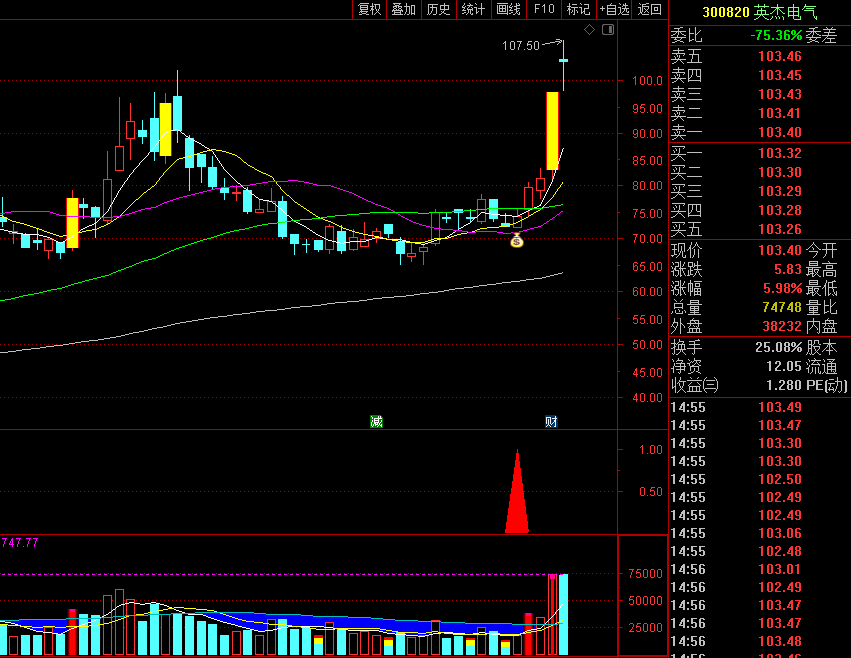Click the diamond icon above chart
The image size is (851, 658).
coord(589,30)
